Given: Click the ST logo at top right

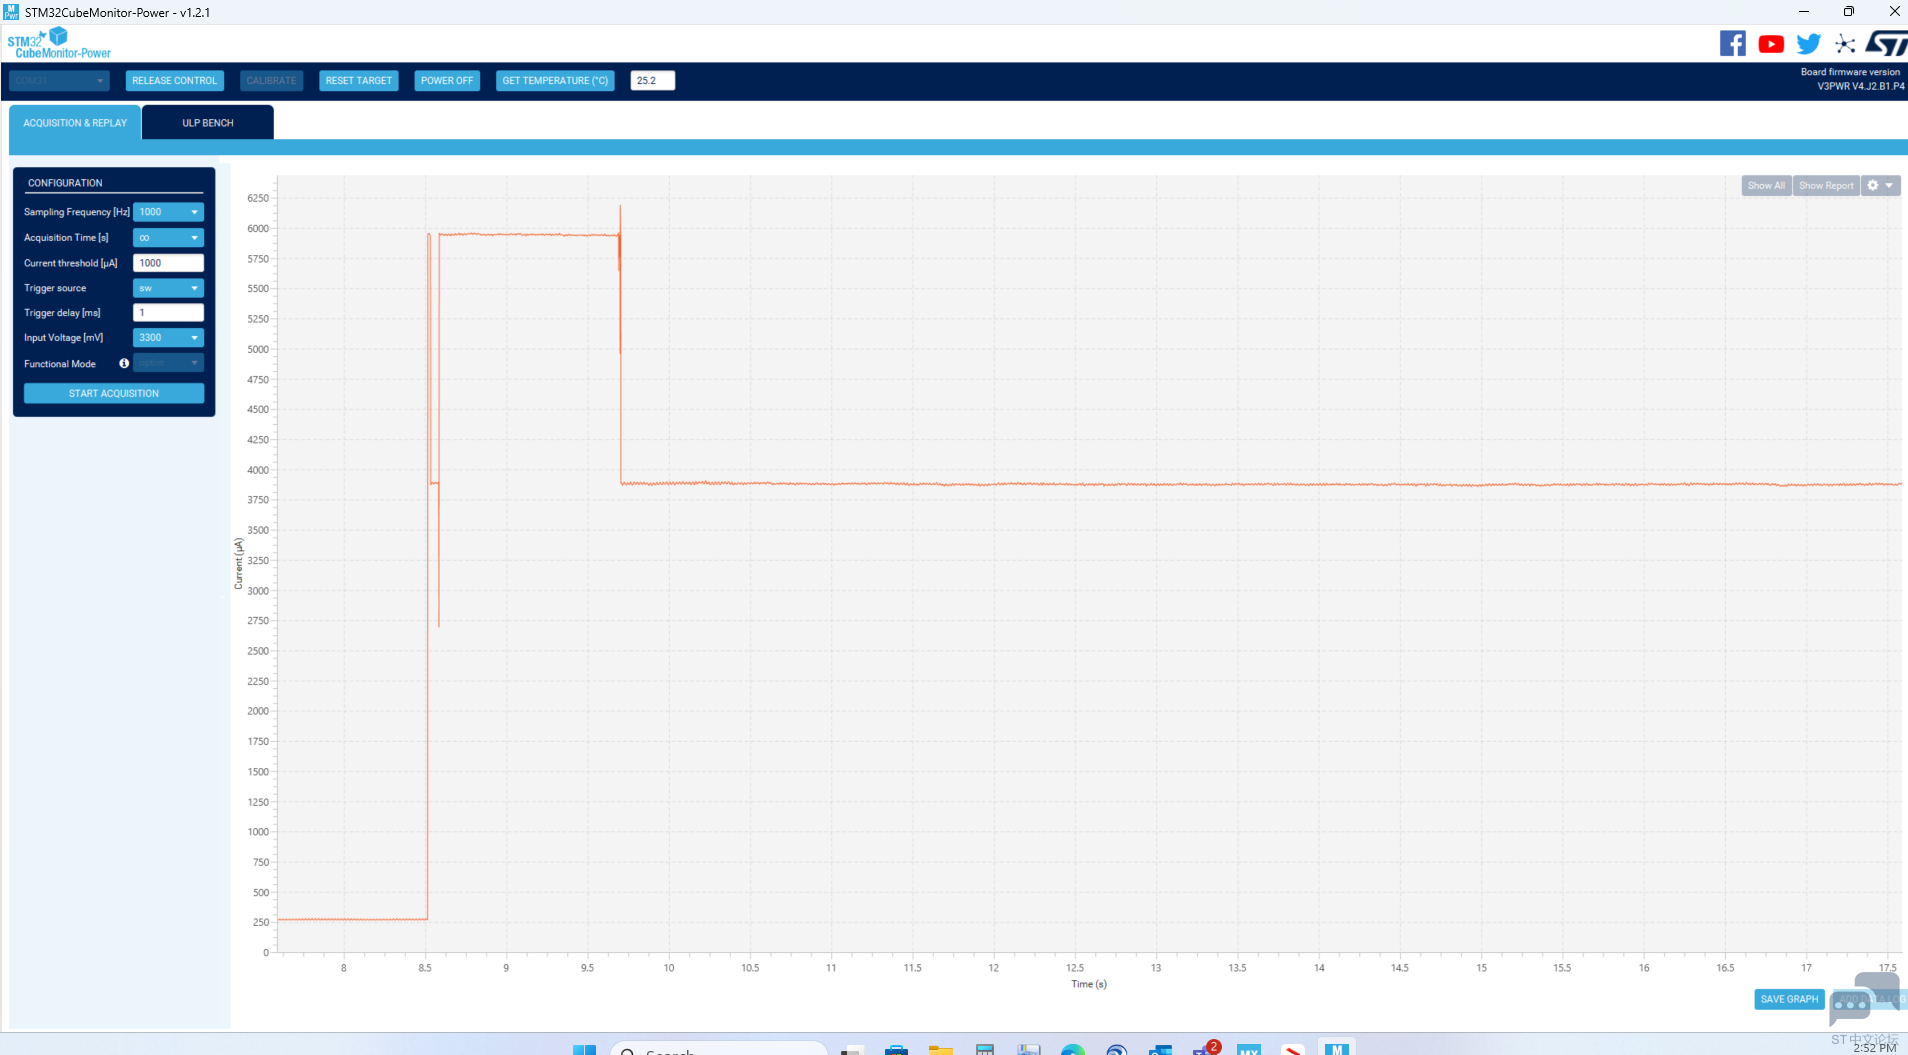Looking at the screenshot, I should point(1887,44).
